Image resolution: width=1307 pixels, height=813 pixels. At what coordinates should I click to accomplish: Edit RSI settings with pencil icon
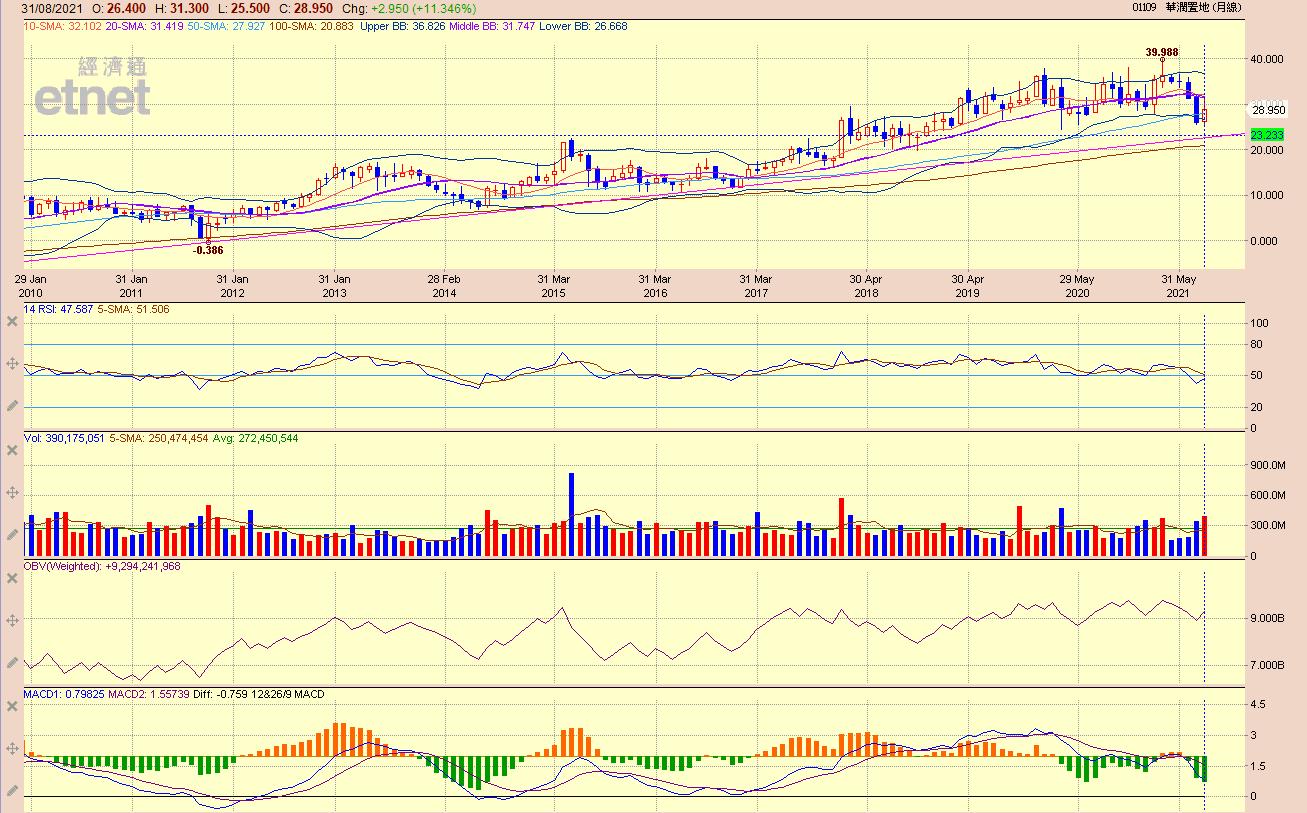click(12, 406)
